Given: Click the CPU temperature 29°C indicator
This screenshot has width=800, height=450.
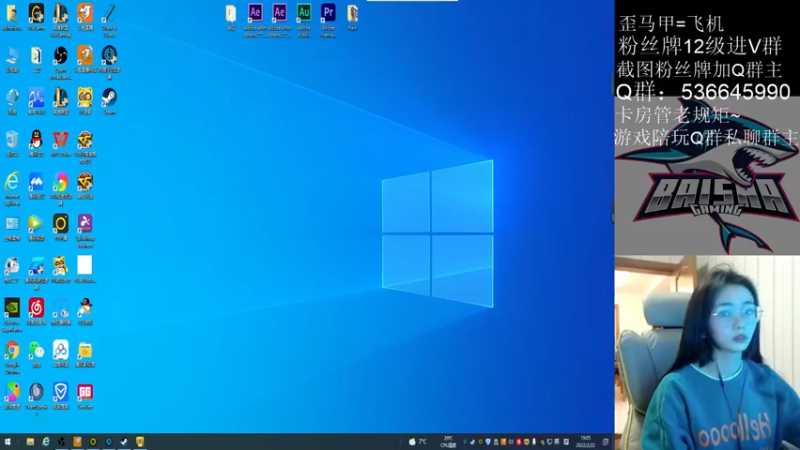Looking at the screenshot, I should [448, 442].
